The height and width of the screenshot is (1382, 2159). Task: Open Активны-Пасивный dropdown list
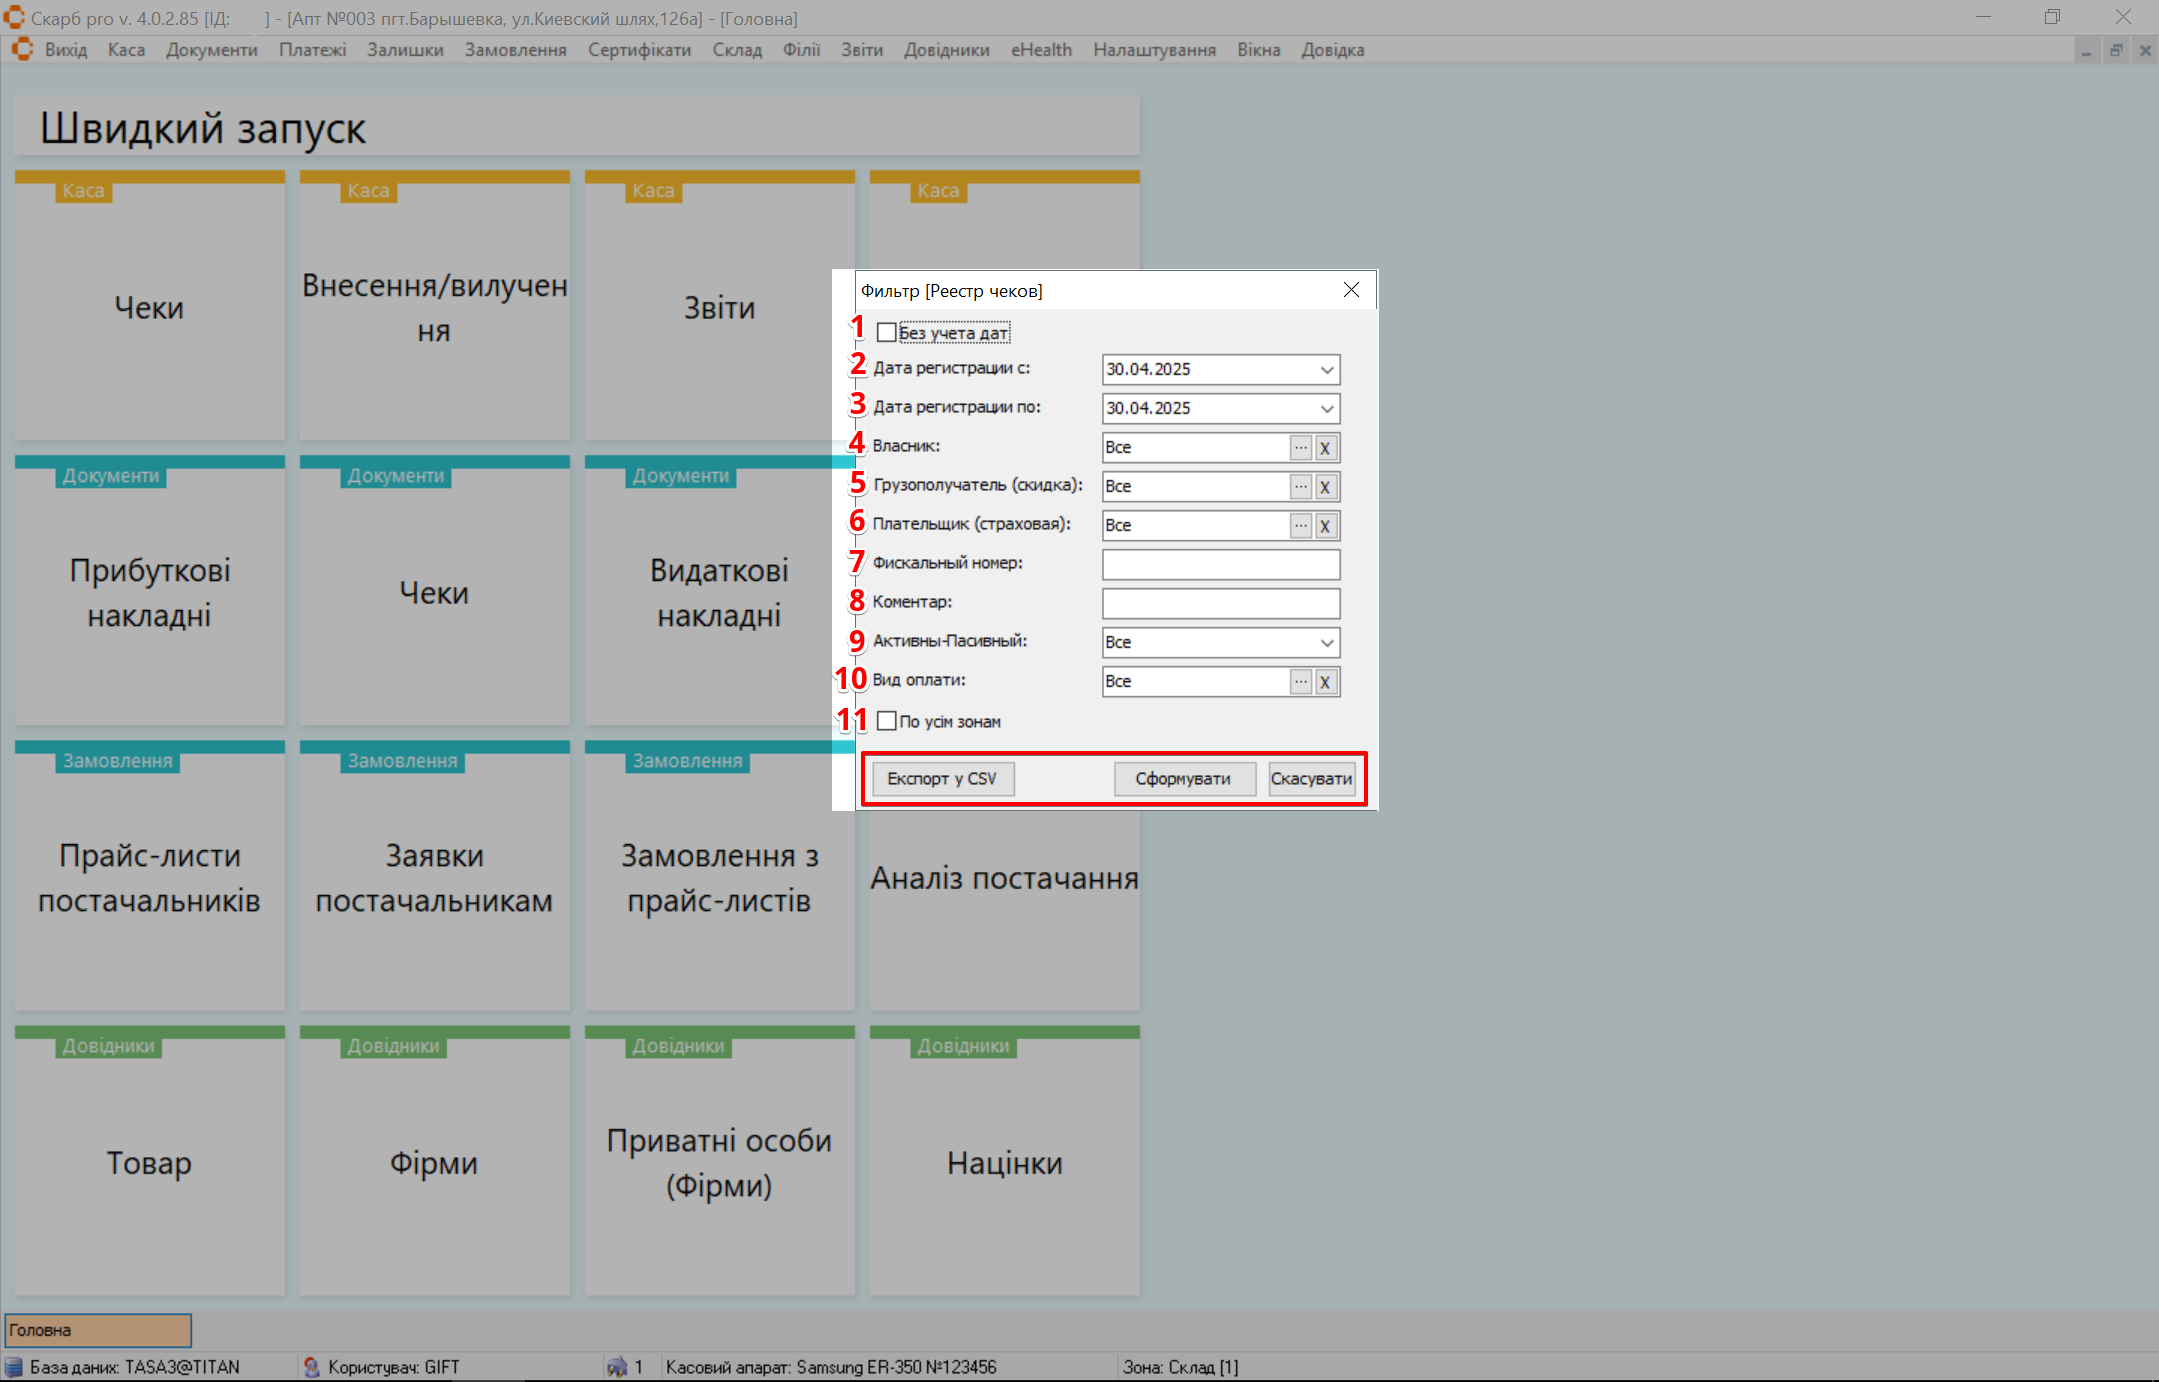1326,643
